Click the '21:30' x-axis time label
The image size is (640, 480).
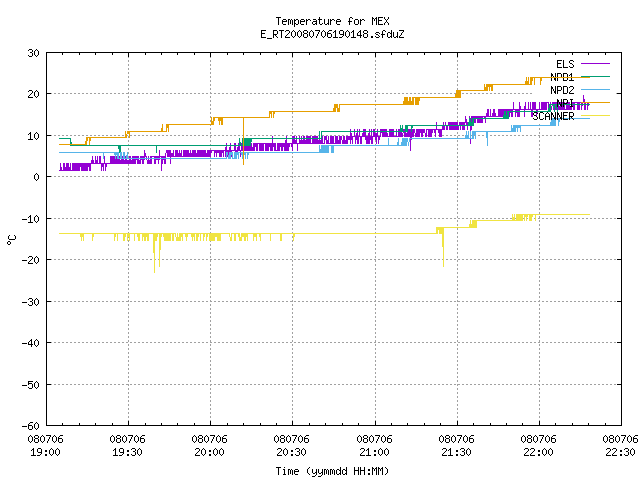(456, 452)
